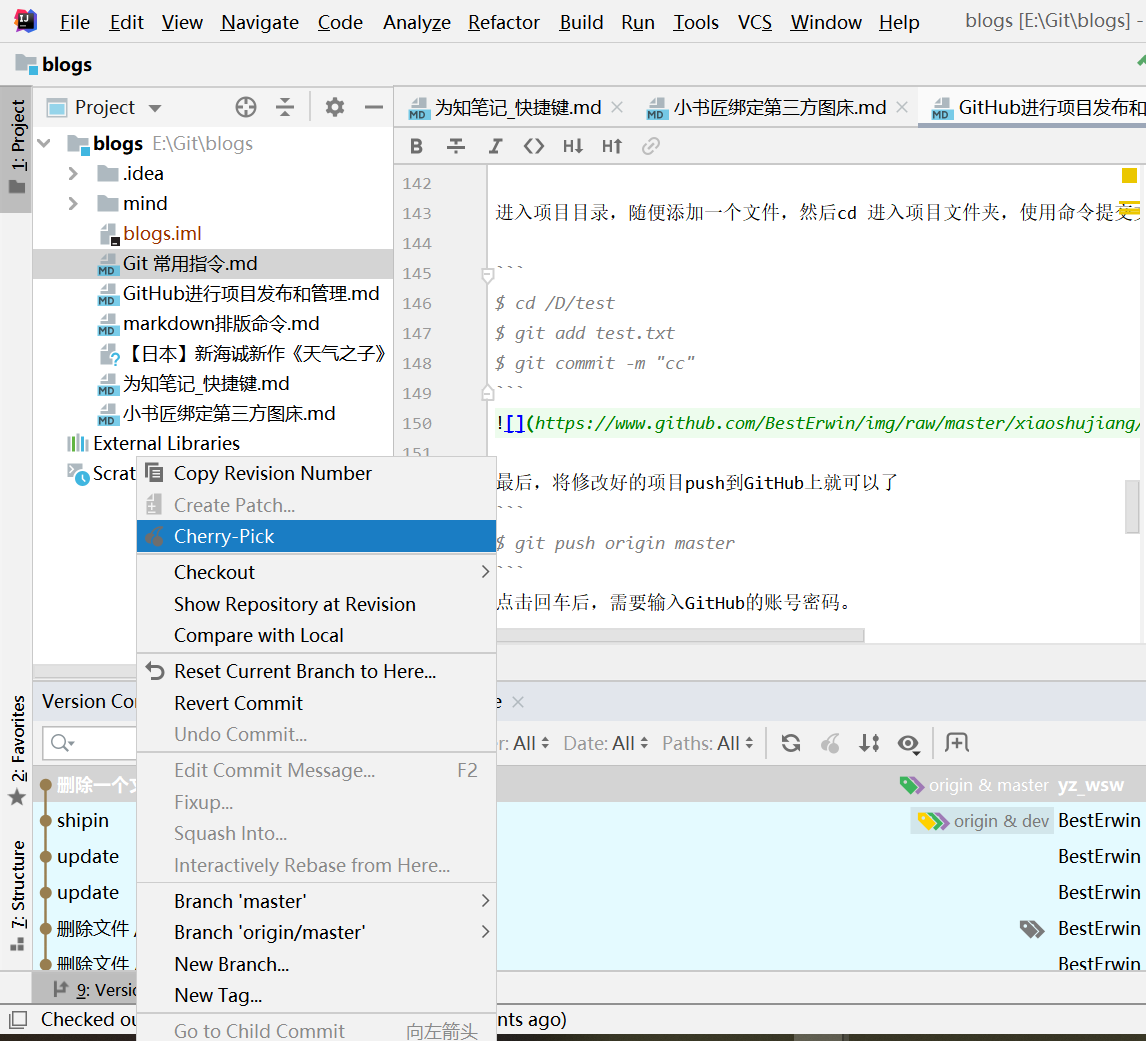The height and width of the screenshot is (1041, 1146).
Task: Click the search icon in log filter
Action: click(x=63, y=743)
